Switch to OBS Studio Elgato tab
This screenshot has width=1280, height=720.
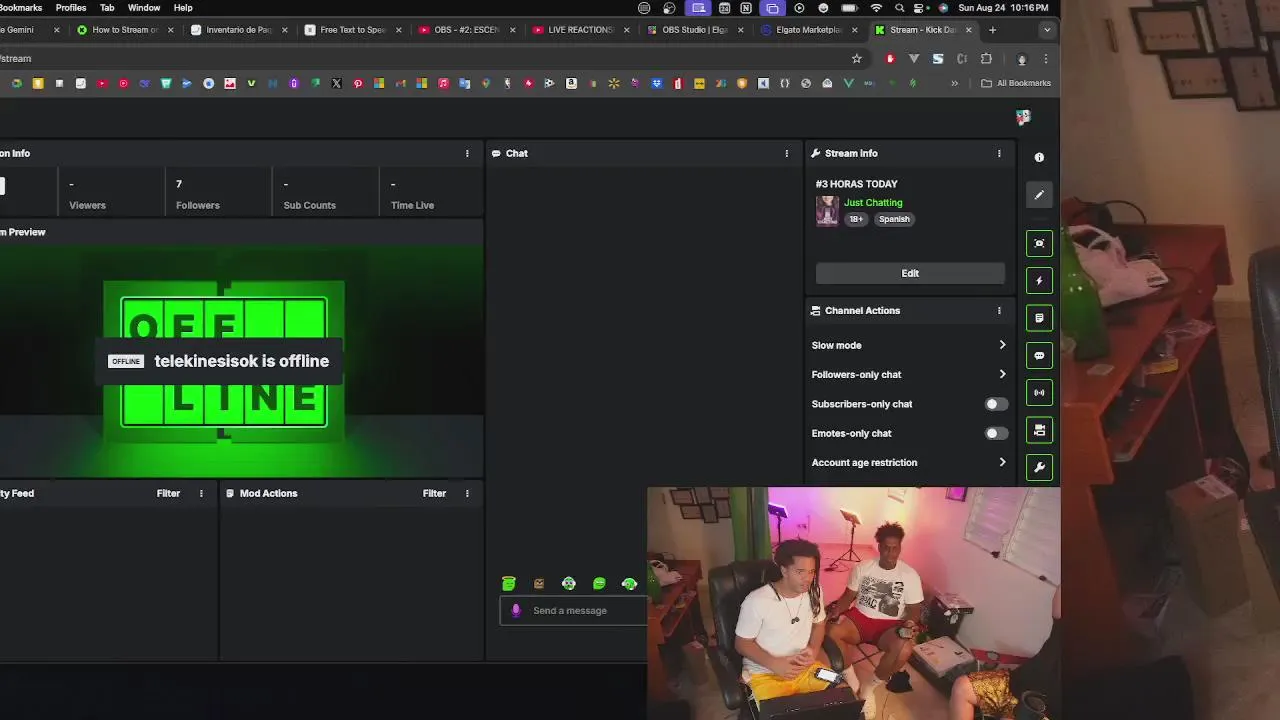pyautogui.click(x=695, y=30)
